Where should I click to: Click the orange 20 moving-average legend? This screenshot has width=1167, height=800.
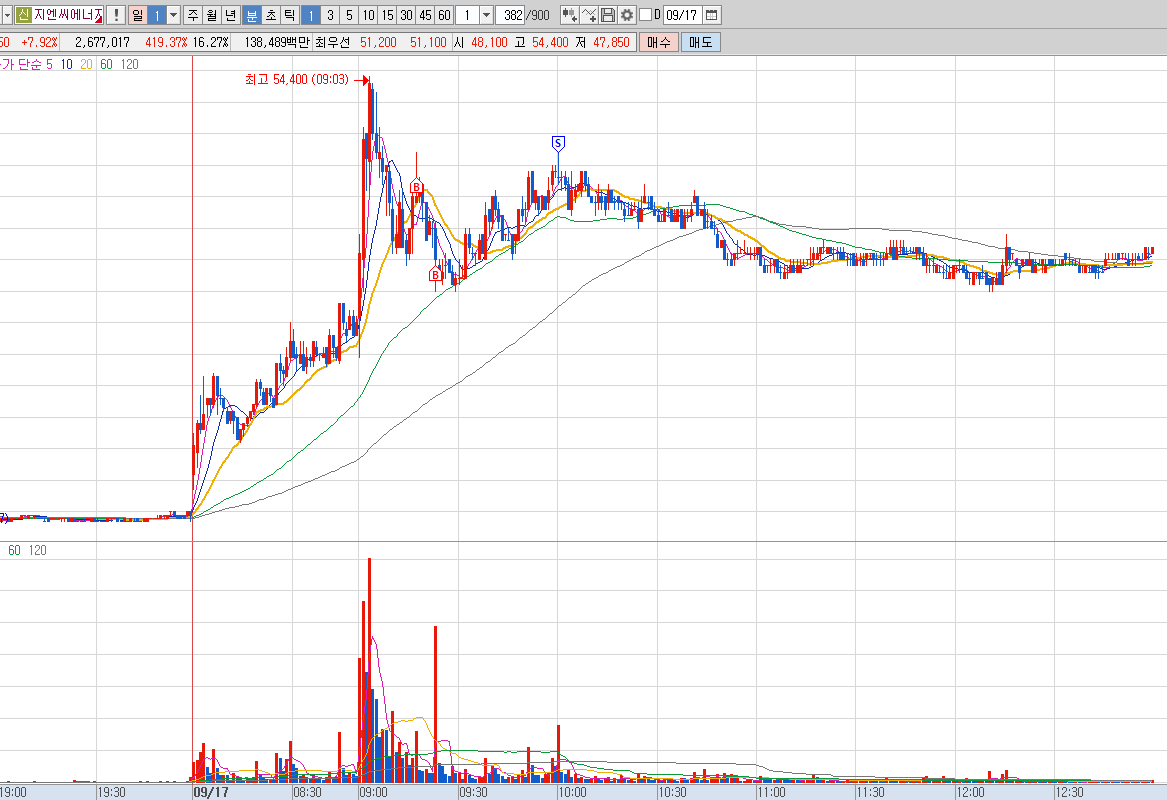[86, 65]
